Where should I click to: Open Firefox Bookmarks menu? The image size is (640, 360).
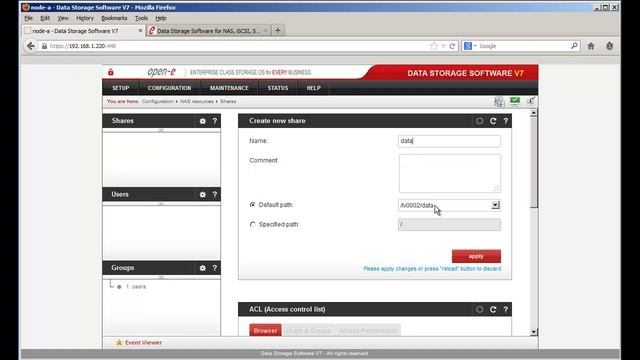(114, 18)
